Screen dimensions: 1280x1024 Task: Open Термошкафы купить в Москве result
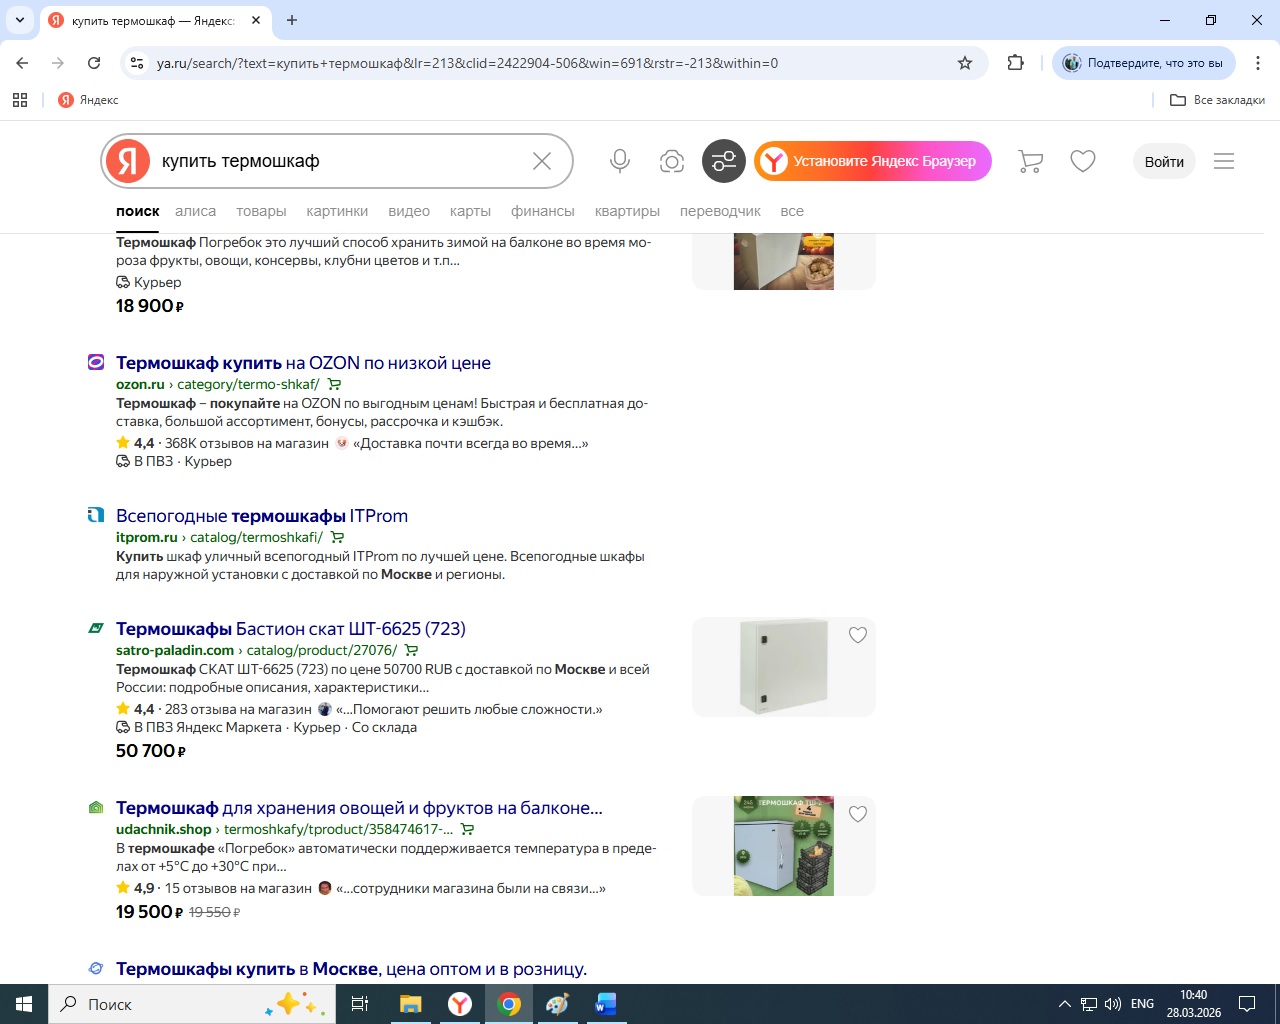(x=351, y=969)
